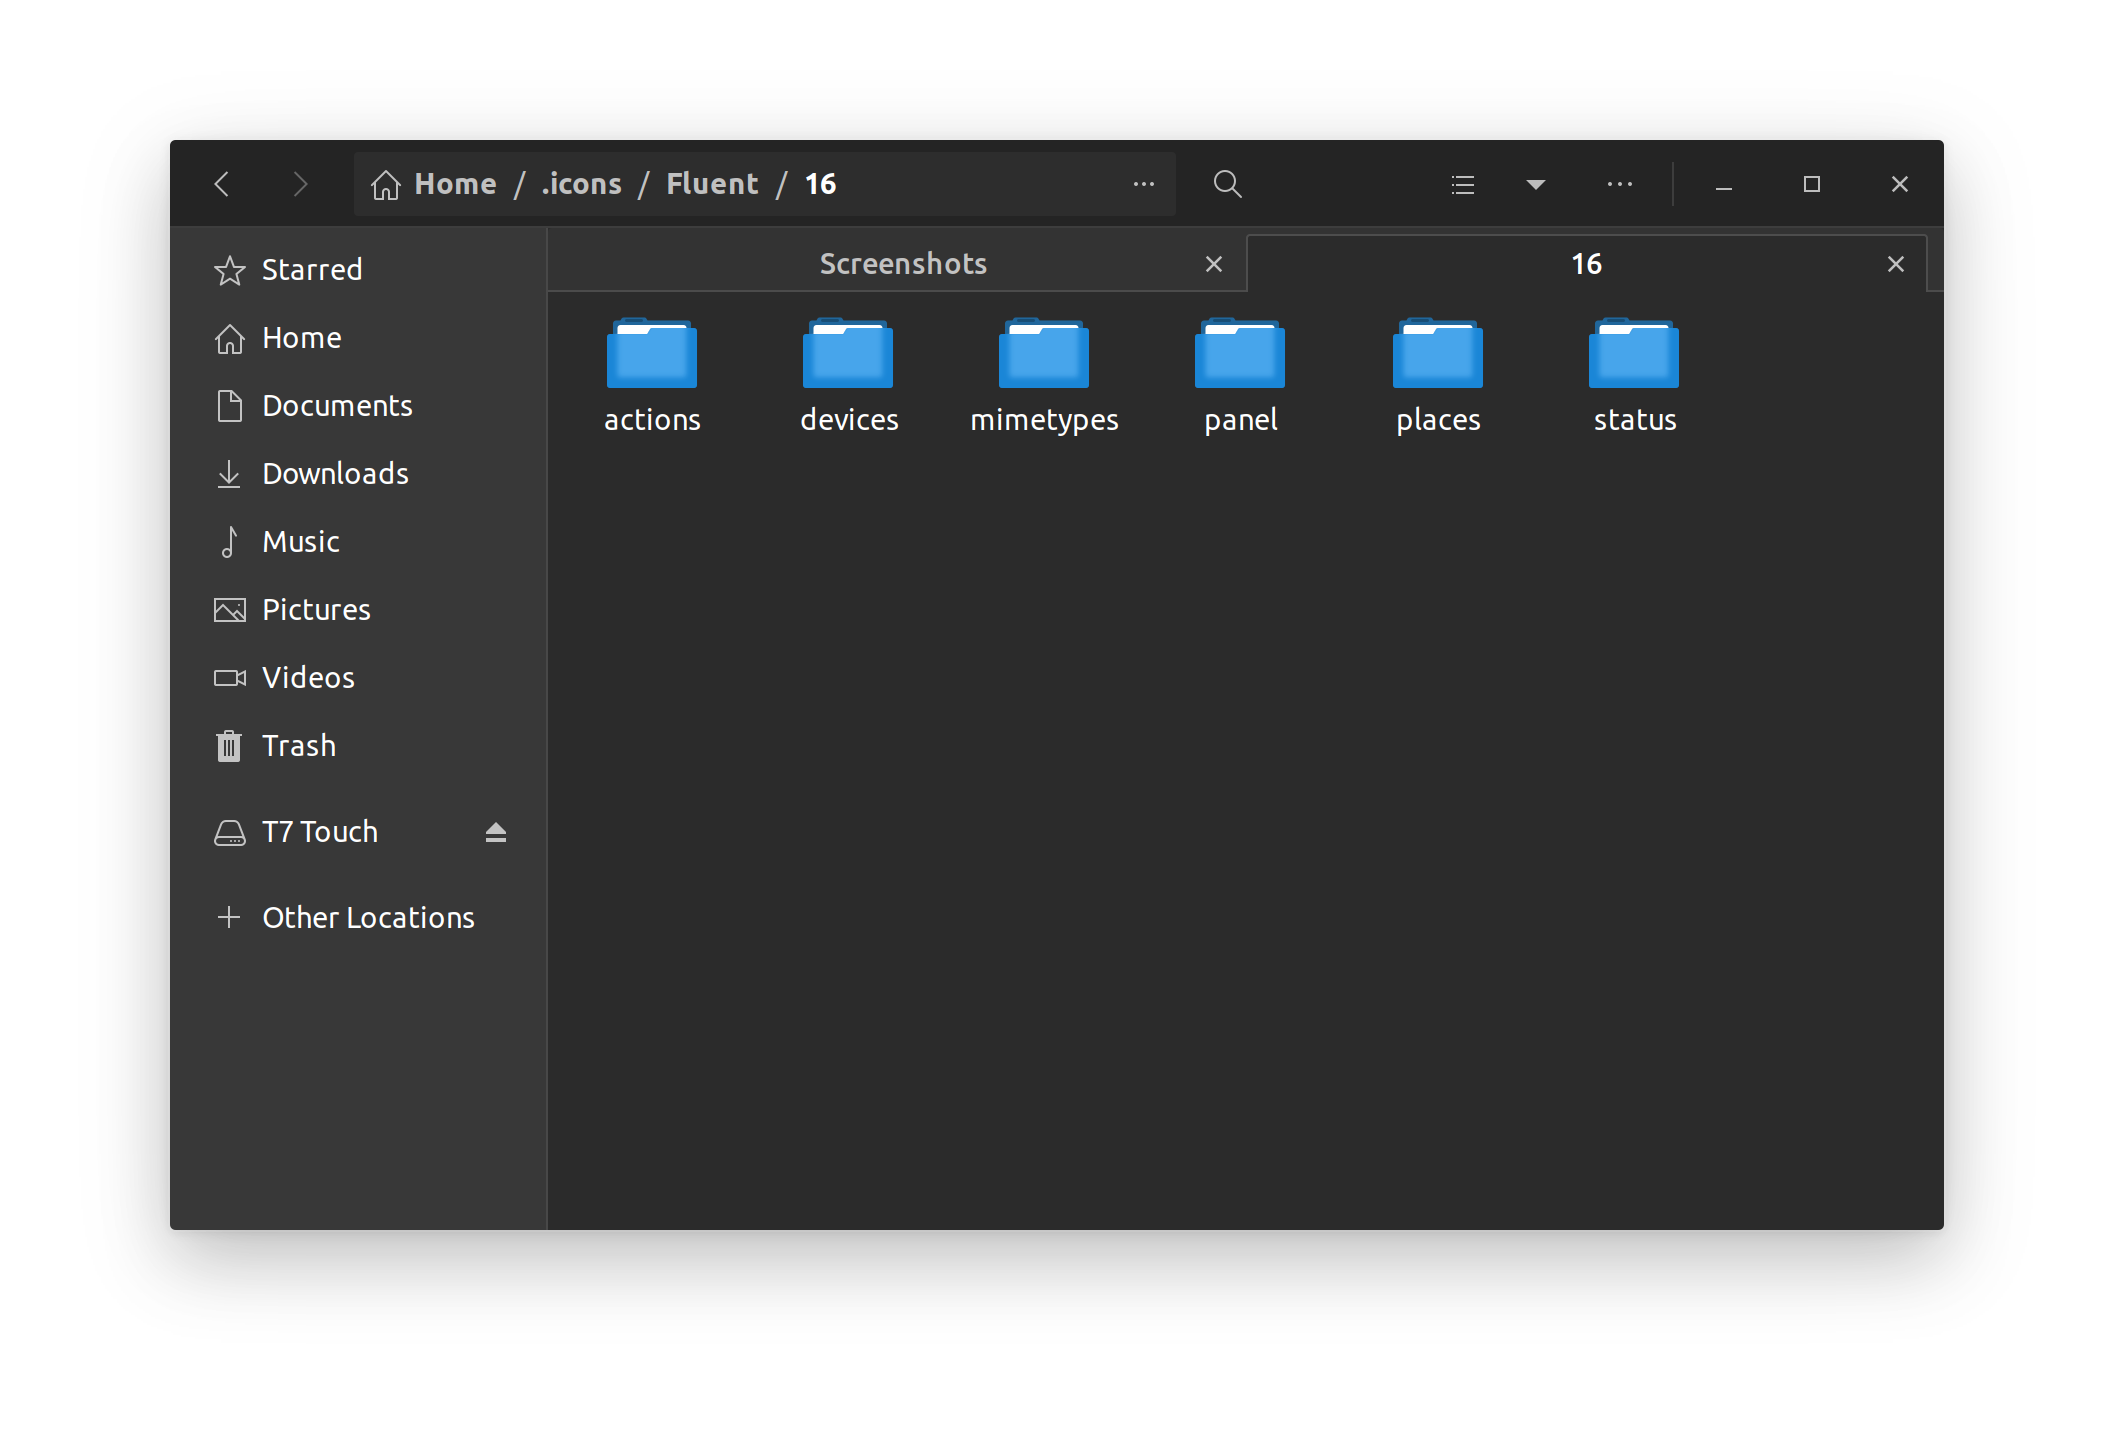Select the 16 tab
The width and height of the screenshot is (2114, 1430).
point(1585,264)
